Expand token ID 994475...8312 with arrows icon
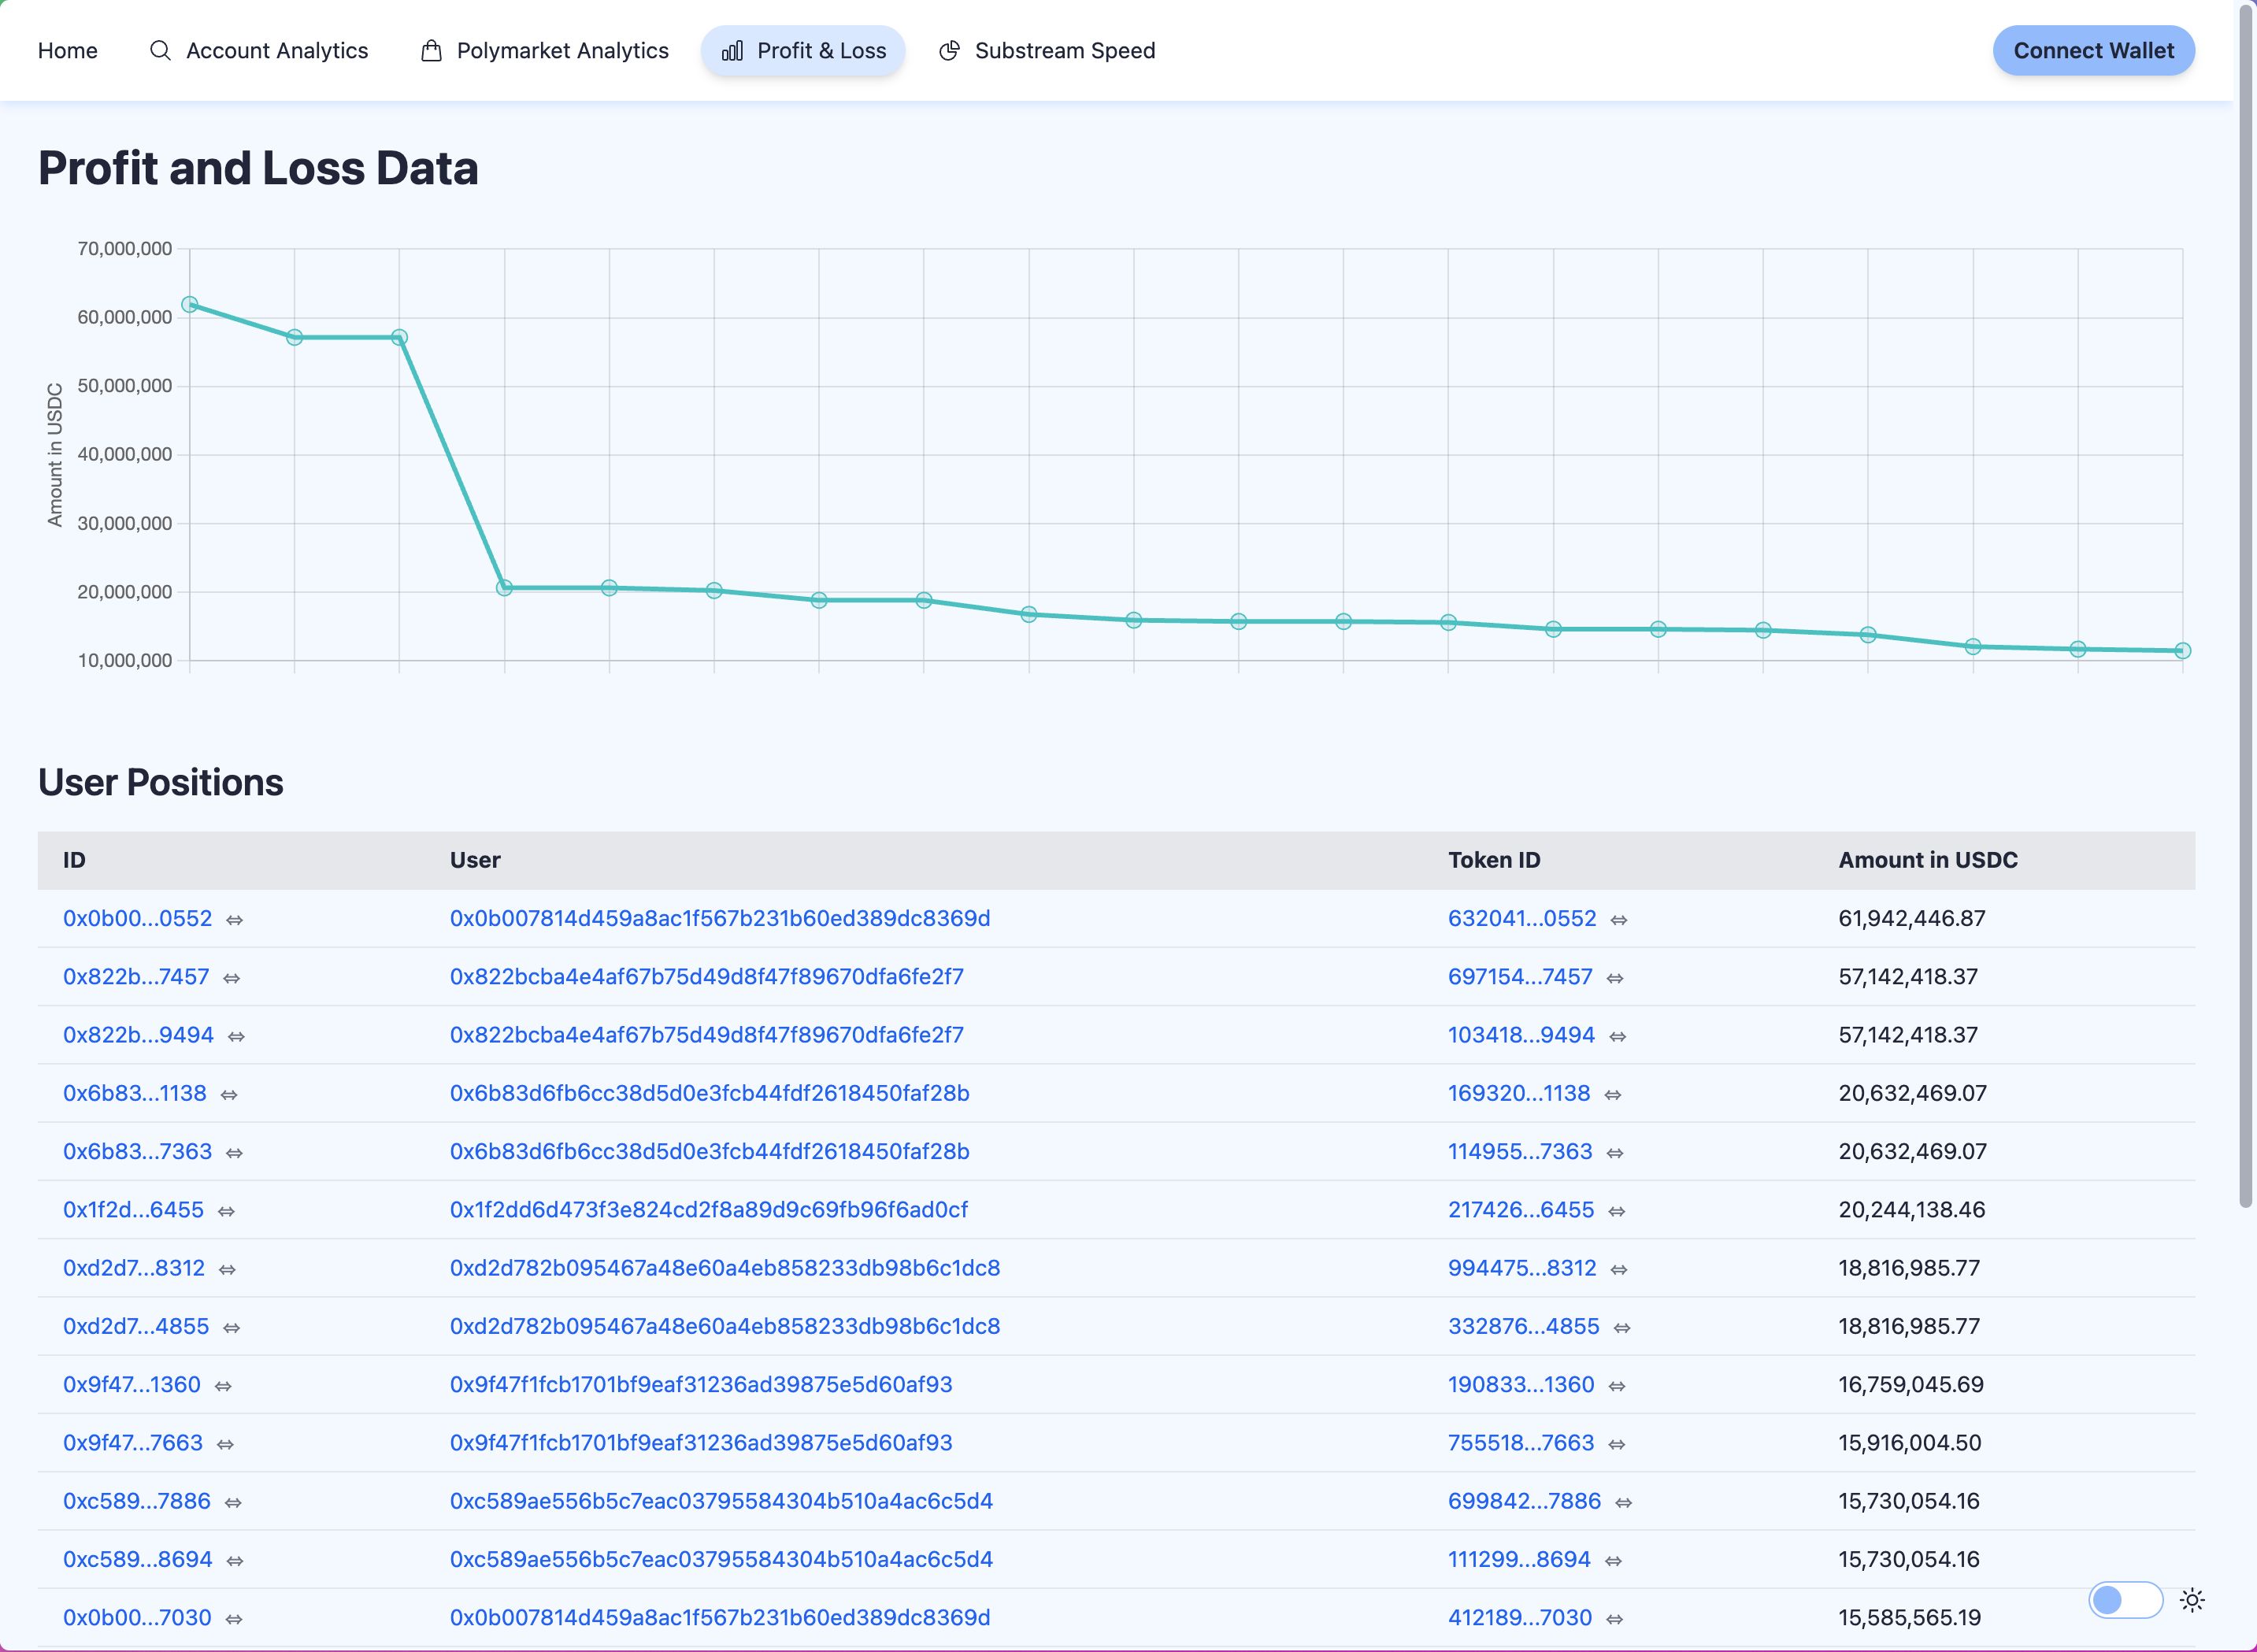 tap(1619, 1269)
